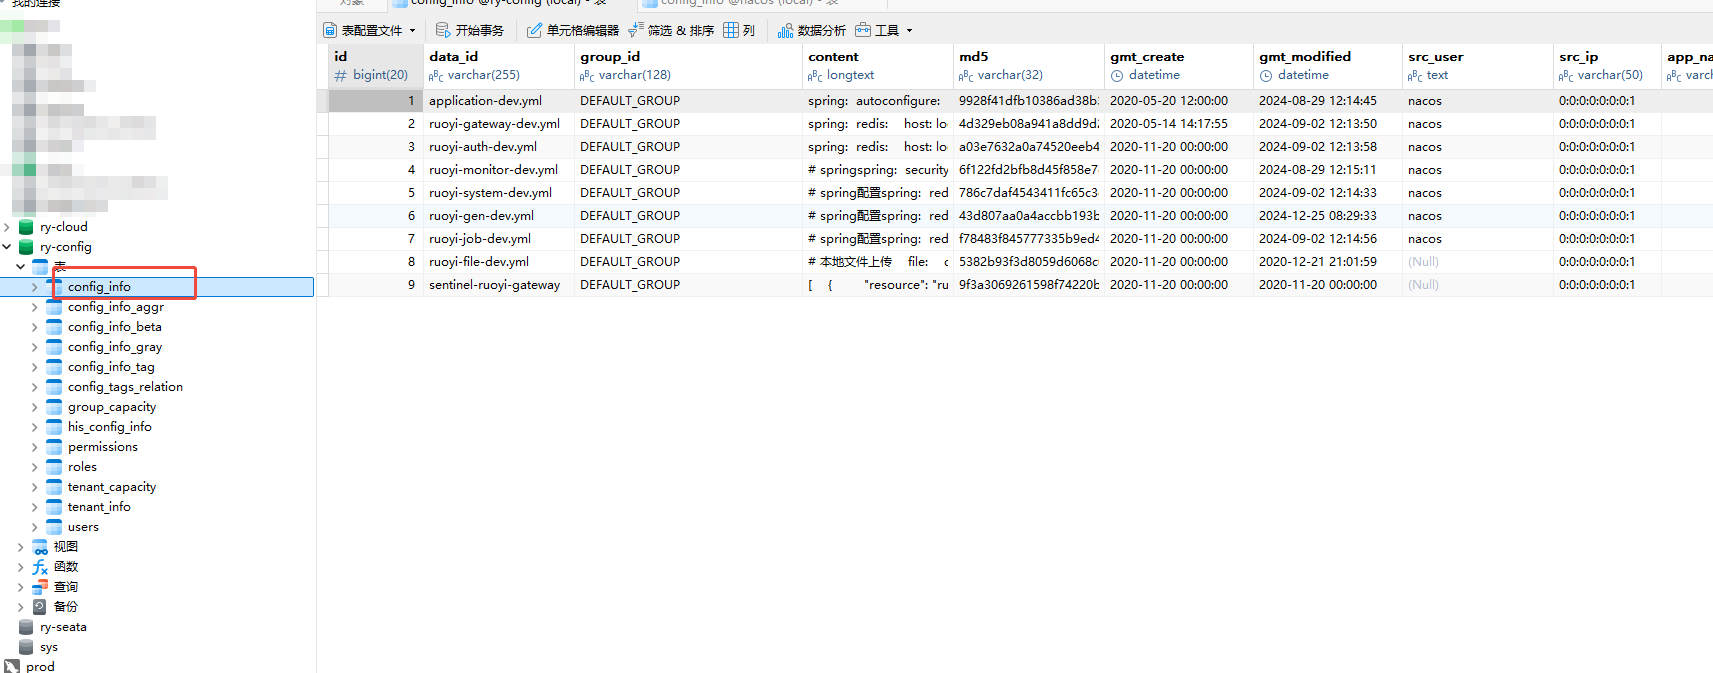Expand the 函数 functions node
The height and width of the screenshot is (673, 1713).
[x=21, y=567]
